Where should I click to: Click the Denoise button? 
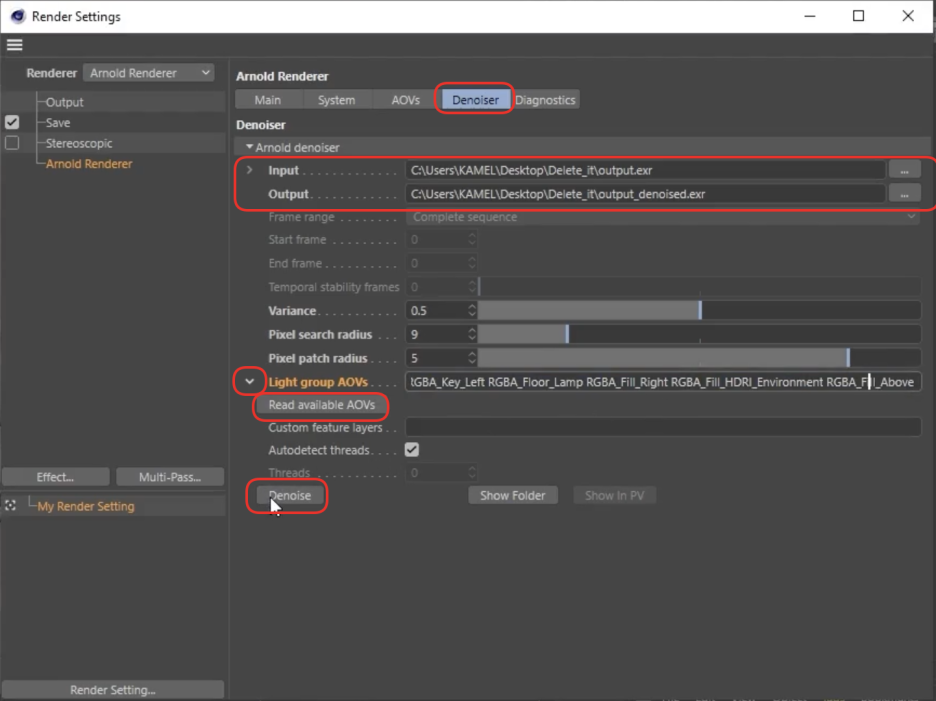pos(290,496)
